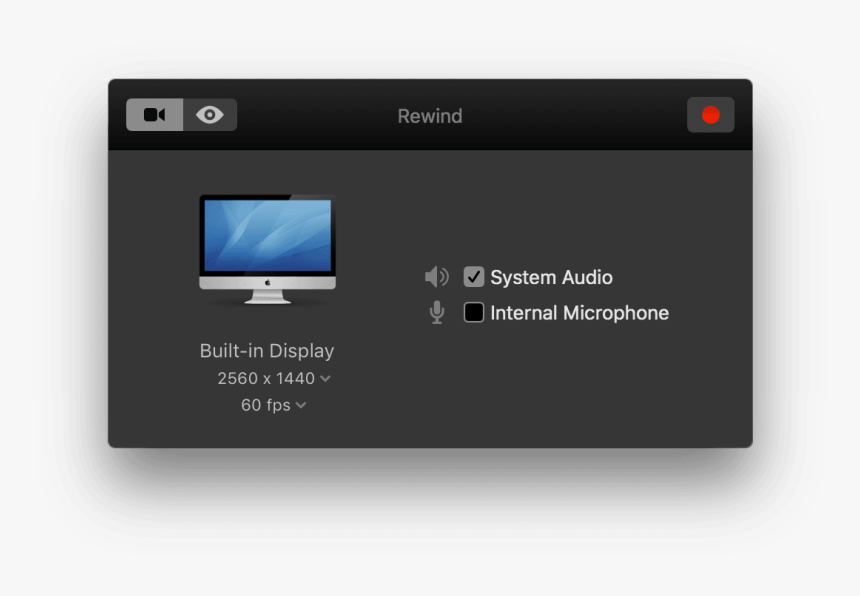Click the Built-in Display label
The width and height of the screenshot is (860, 596).
click(x=267, y=351)
